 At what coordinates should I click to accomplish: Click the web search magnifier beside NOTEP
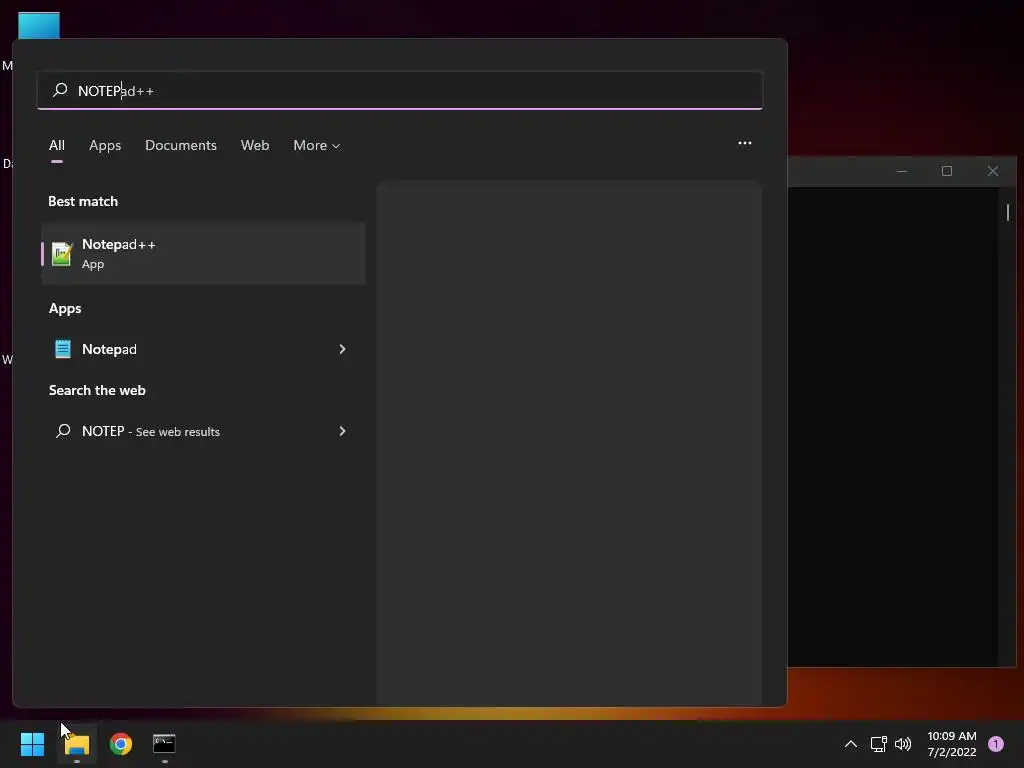coord(63,431)
